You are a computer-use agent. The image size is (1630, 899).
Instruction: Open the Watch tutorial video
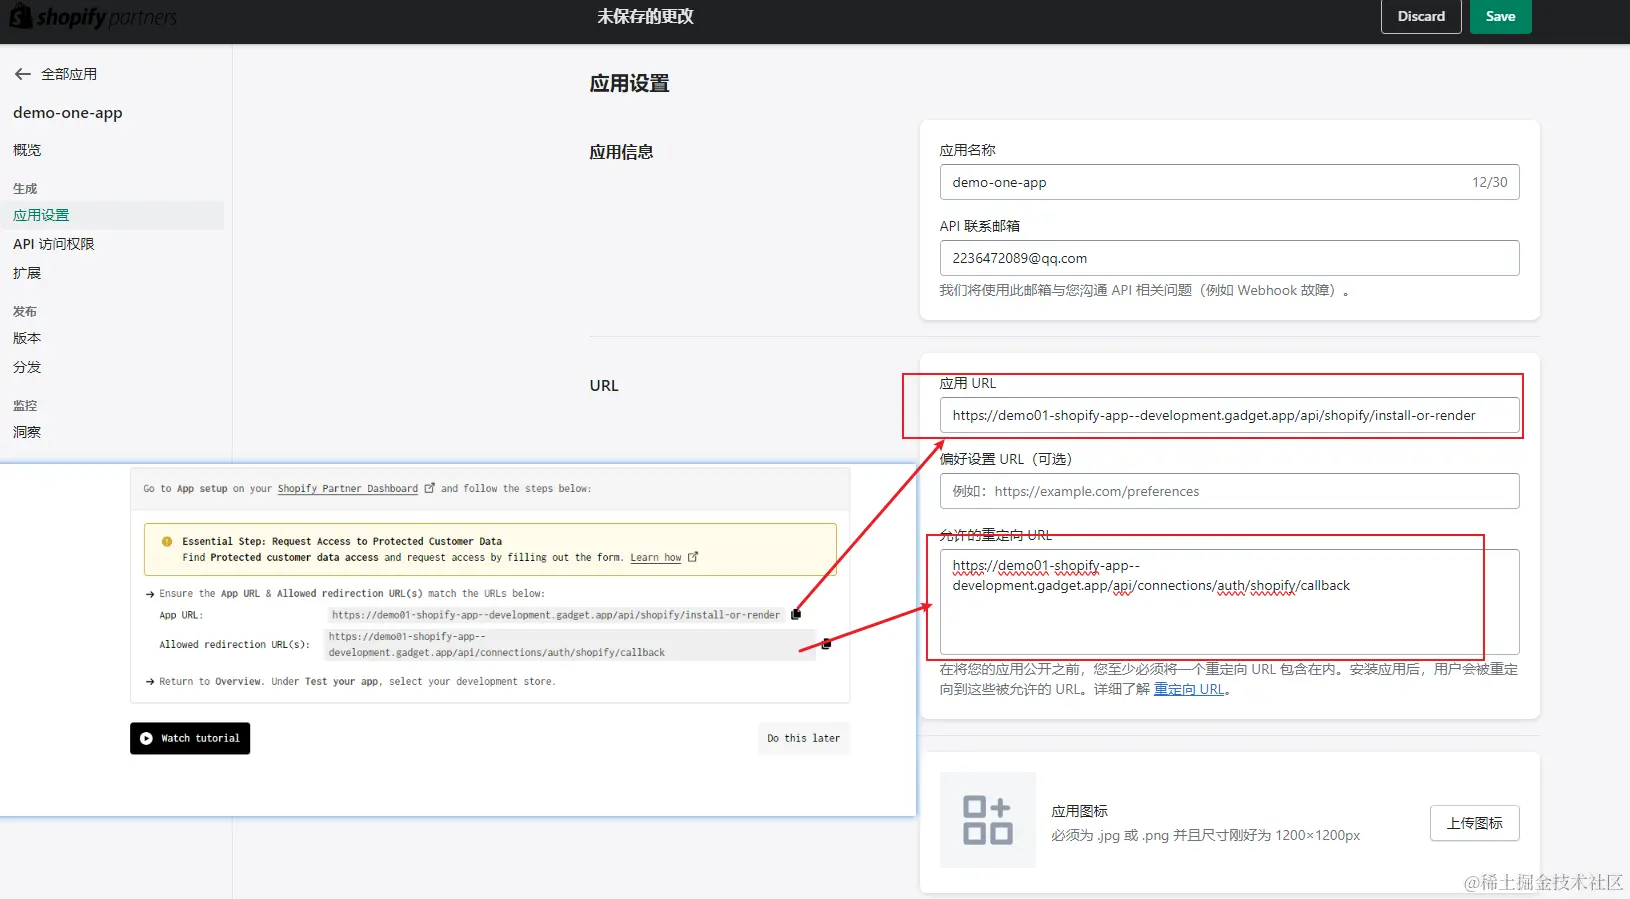pos(190,738)
